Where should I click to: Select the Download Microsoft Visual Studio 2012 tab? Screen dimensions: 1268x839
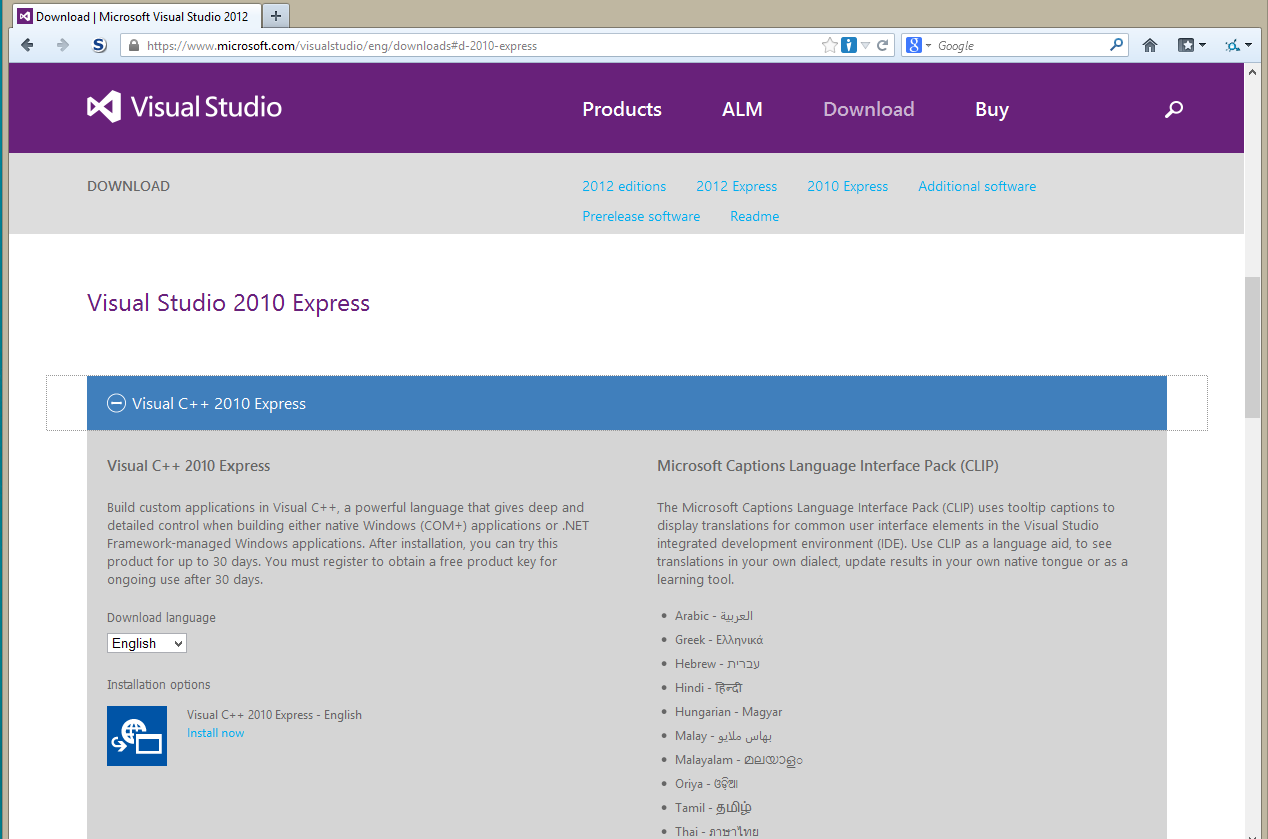[136, 16]
